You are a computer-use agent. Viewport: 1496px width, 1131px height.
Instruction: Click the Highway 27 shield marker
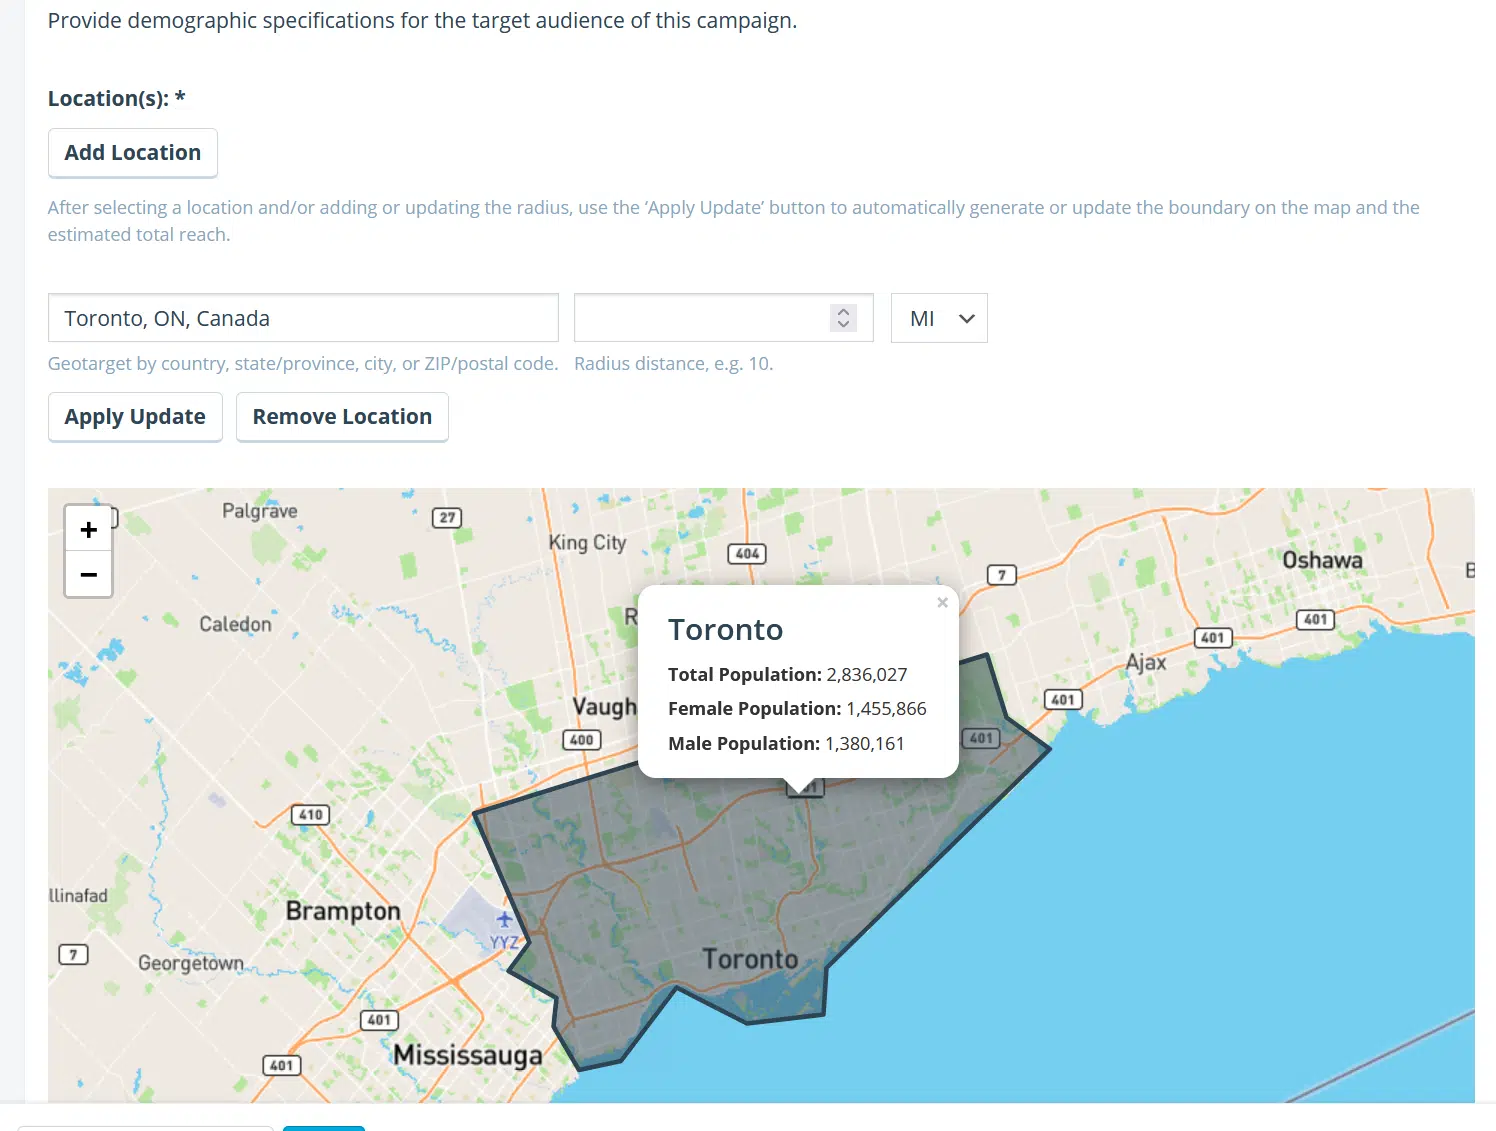click(x=447, y=517)
